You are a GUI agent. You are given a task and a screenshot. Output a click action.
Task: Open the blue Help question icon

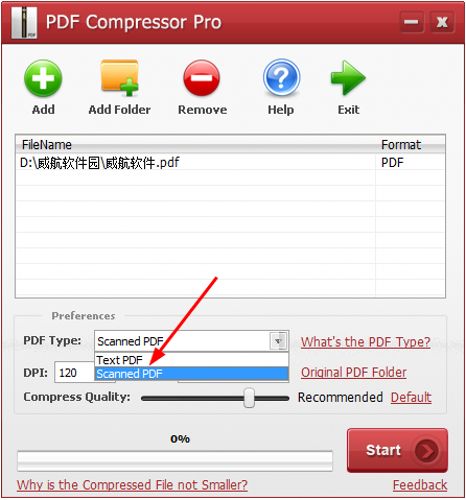[281, 78]
